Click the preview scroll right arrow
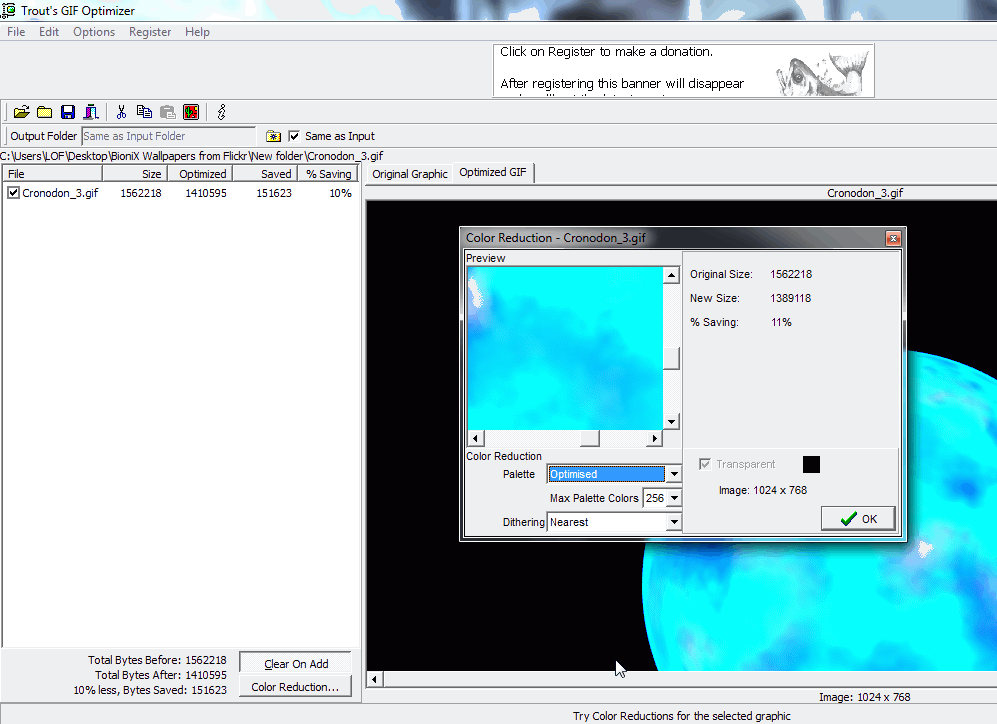 click(x=655, y=438)
